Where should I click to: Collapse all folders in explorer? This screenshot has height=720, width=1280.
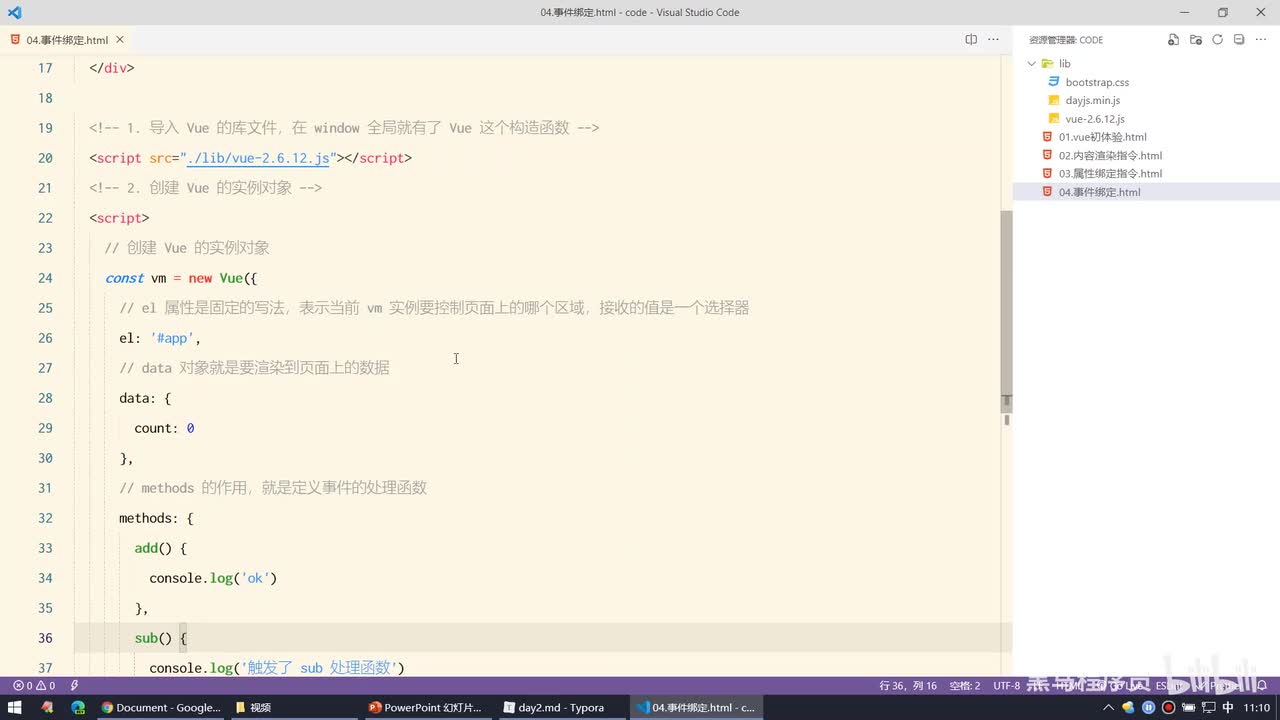click(x=1239, y=40)
